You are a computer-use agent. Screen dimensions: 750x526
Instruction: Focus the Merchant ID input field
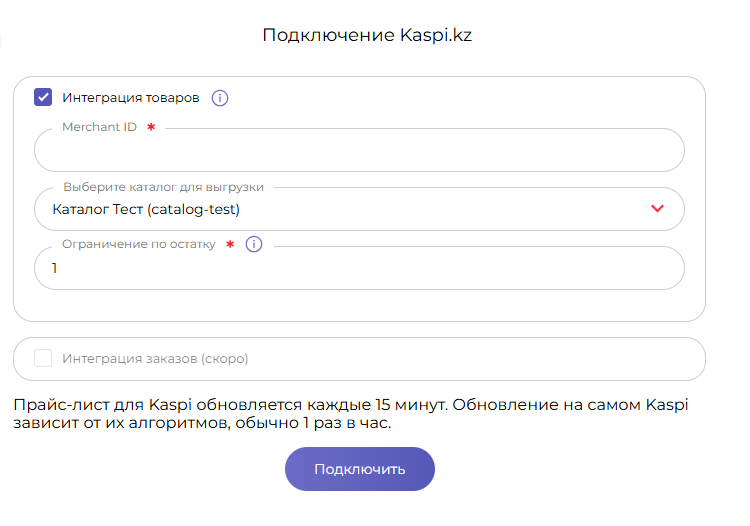359,152
